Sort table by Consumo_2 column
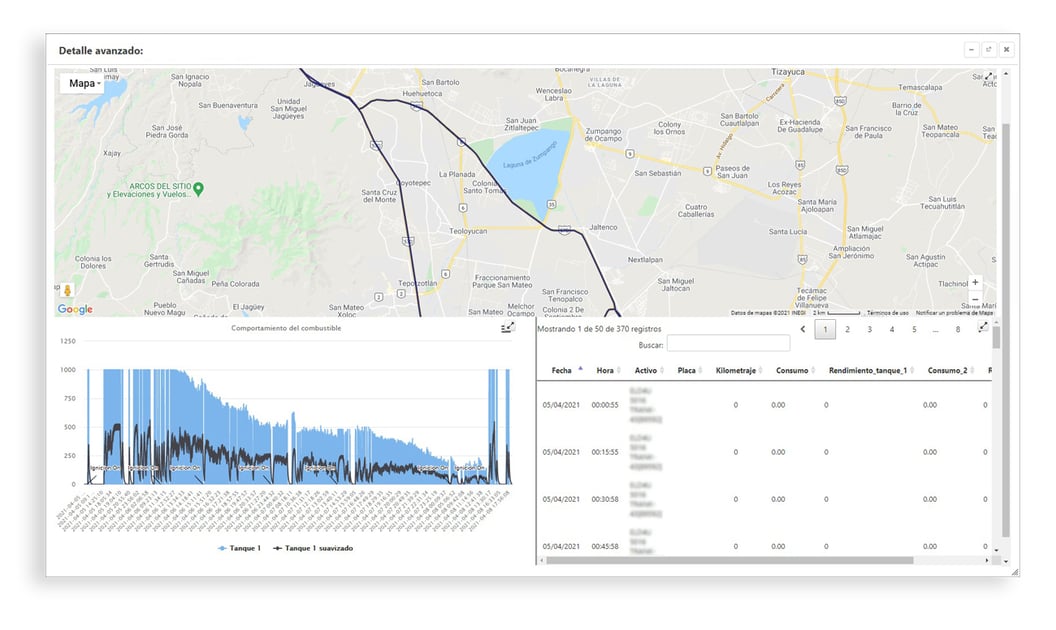 coord(950,371)
